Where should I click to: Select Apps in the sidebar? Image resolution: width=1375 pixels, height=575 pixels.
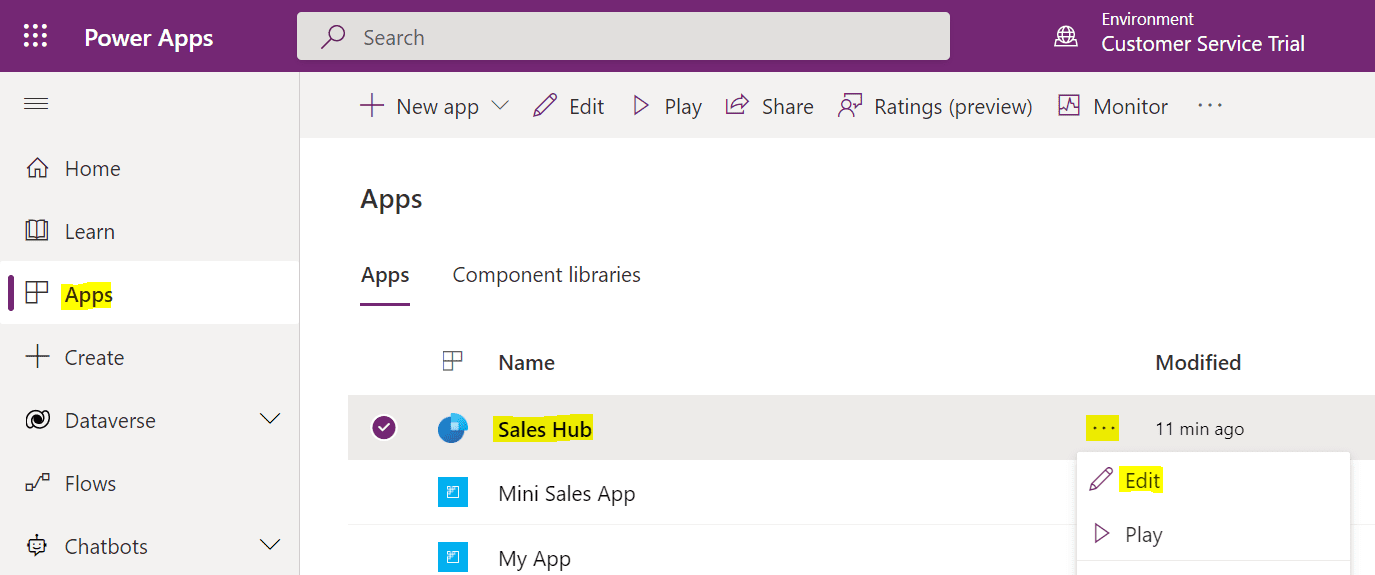[x=149, y=295]
